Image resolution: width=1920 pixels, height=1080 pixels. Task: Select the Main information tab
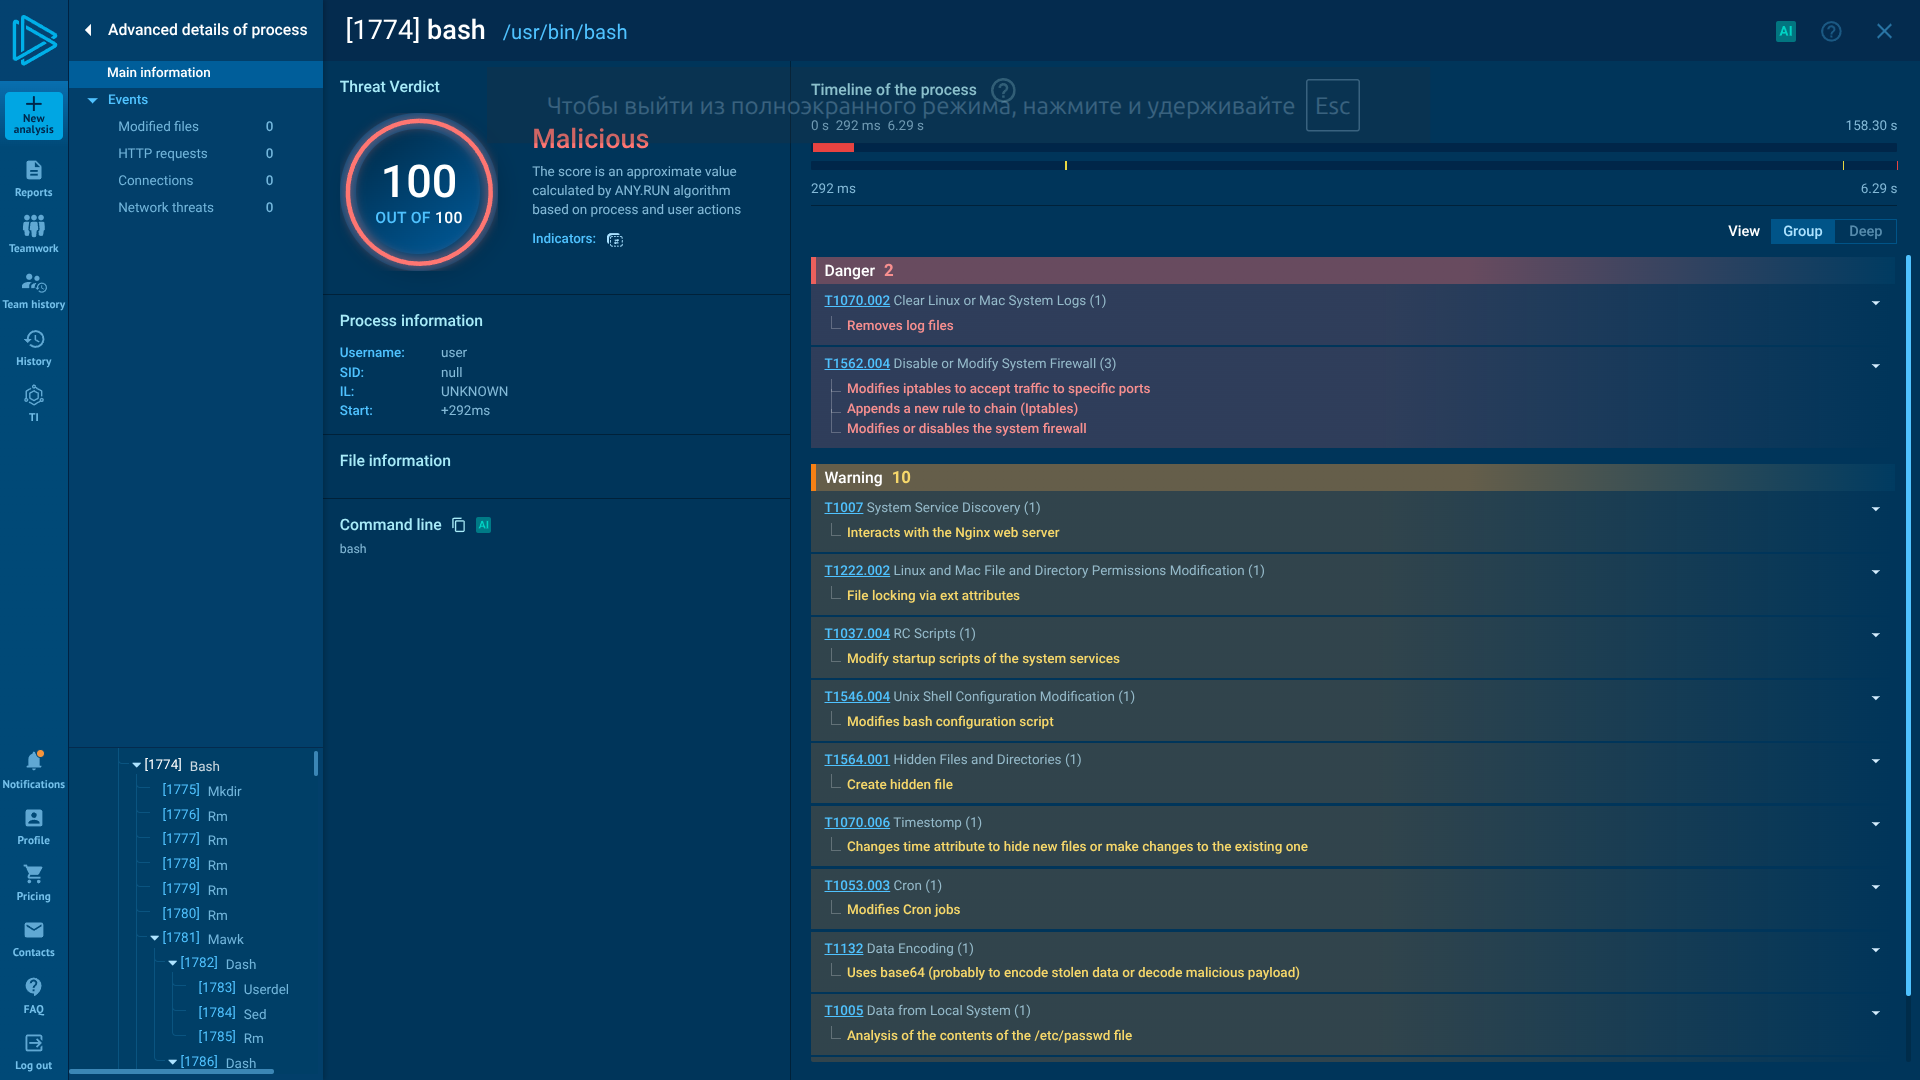tap(196, 73)
